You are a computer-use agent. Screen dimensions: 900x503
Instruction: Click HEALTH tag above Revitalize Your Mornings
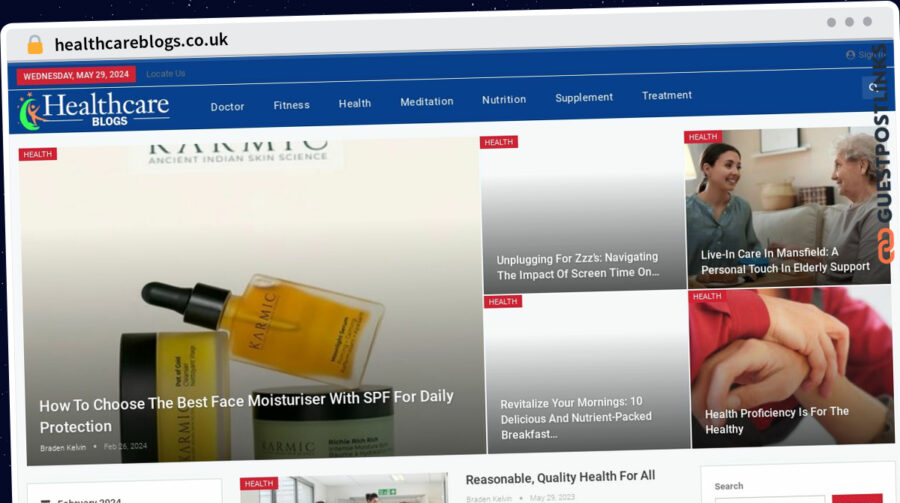[x=503, y=301]
